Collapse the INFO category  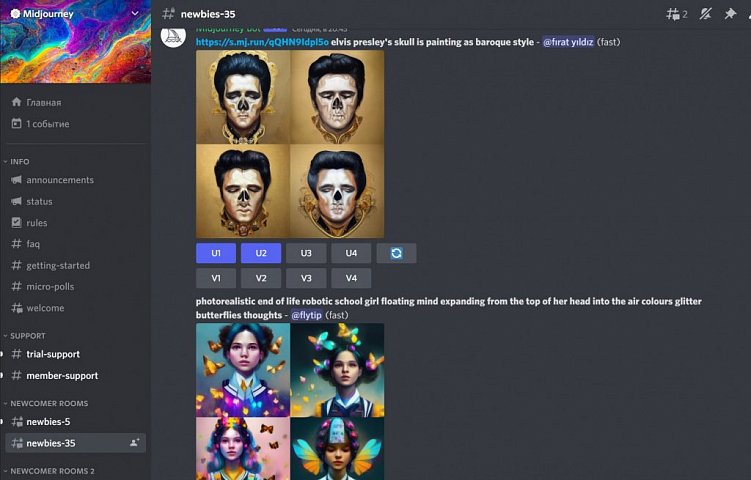17,161
